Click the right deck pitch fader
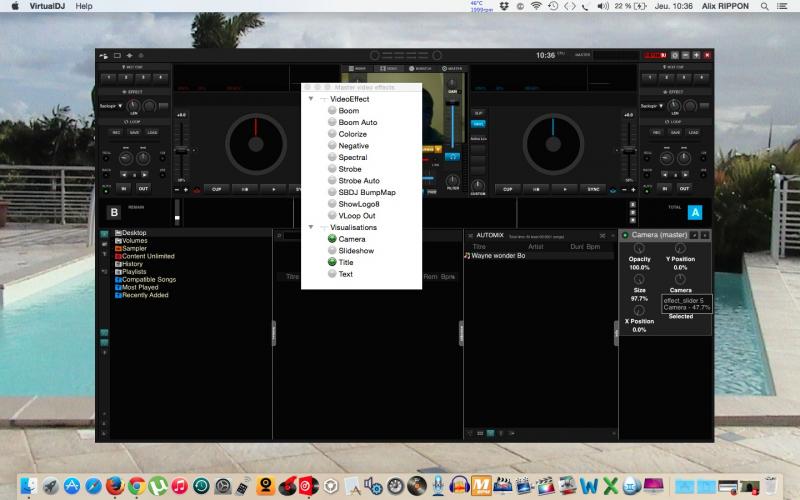 pos(629,150)
